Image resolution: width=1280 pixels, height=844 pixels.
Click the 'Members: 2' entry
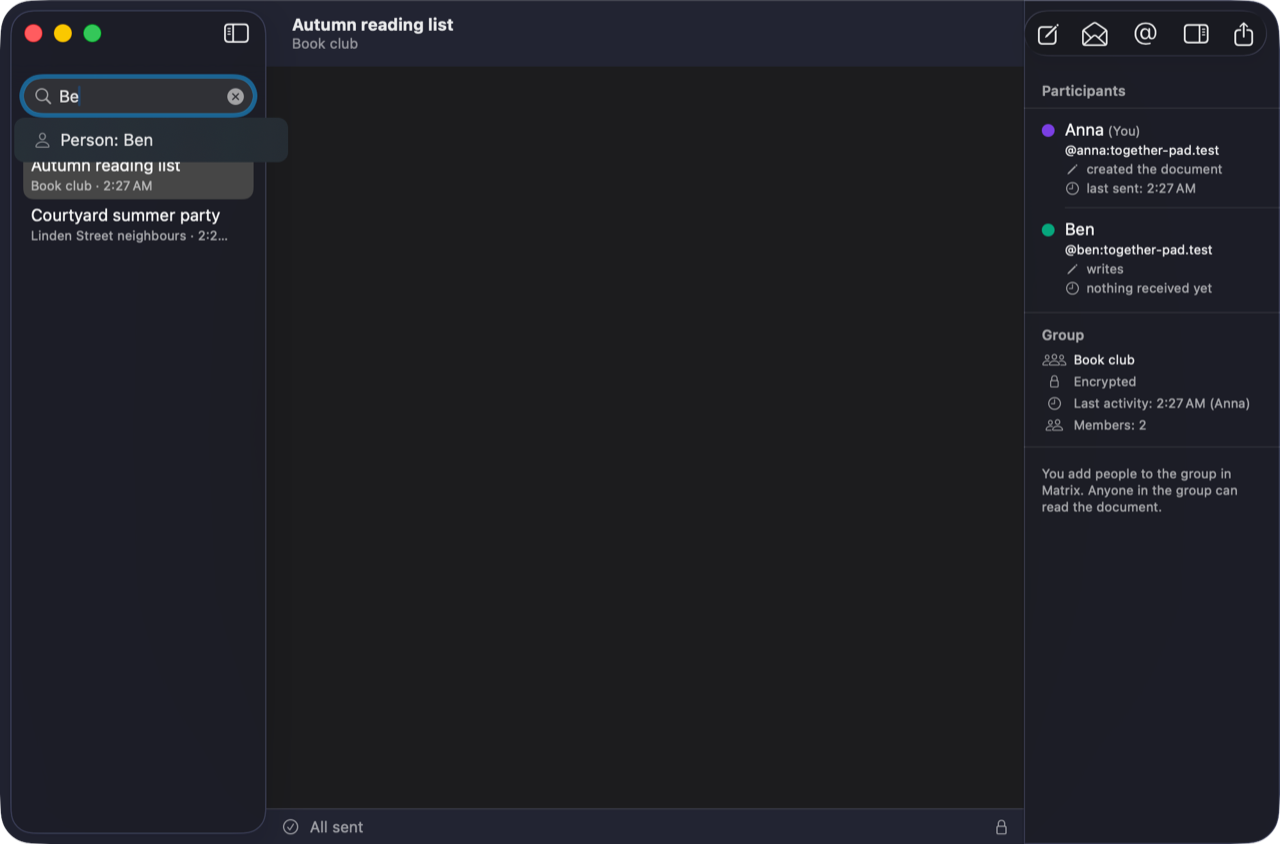pos(1110,425)
